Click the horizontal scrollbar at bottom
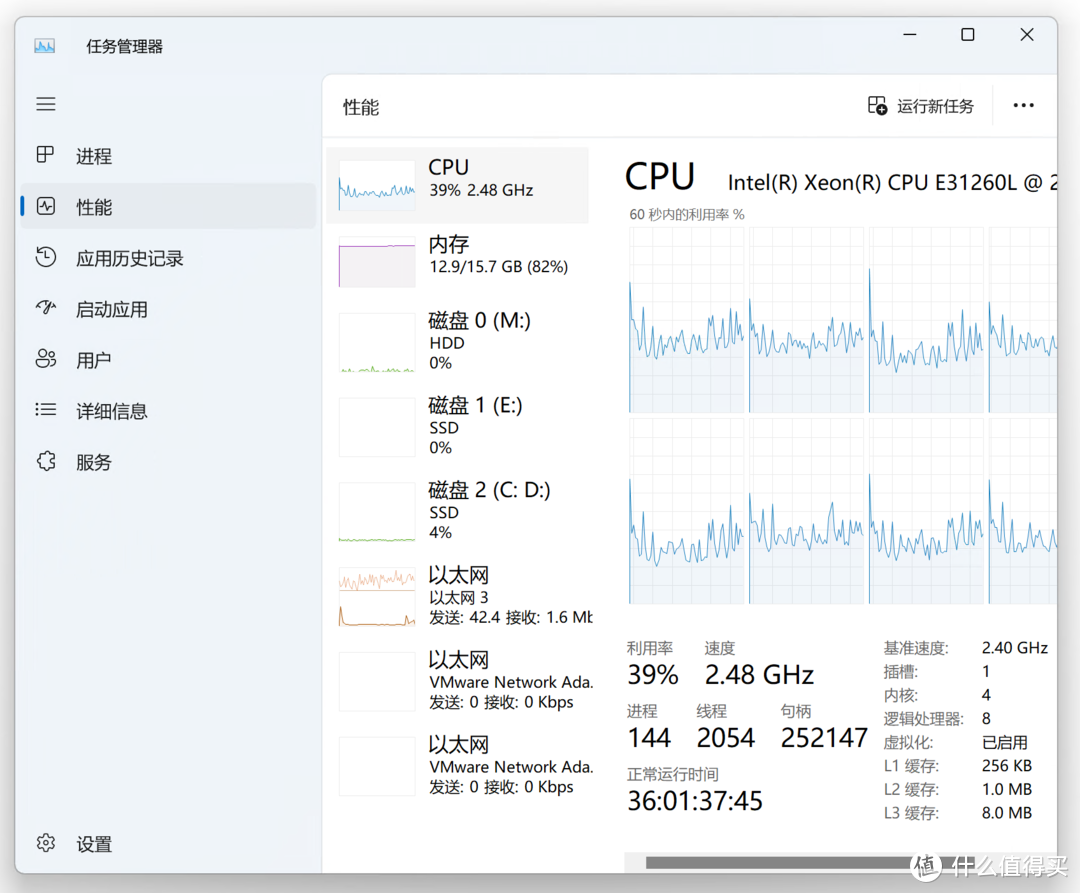 tap(780, 862)
